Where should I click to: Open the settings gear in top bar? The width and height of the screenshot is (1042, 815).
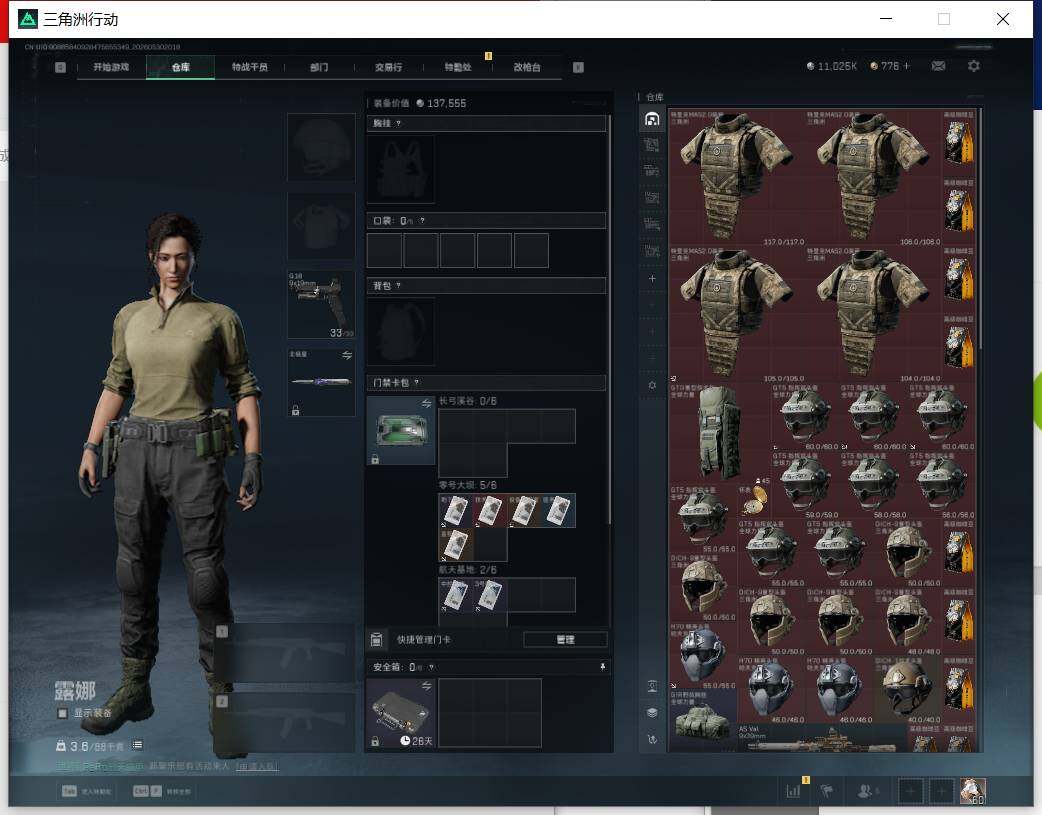(974, 66)
